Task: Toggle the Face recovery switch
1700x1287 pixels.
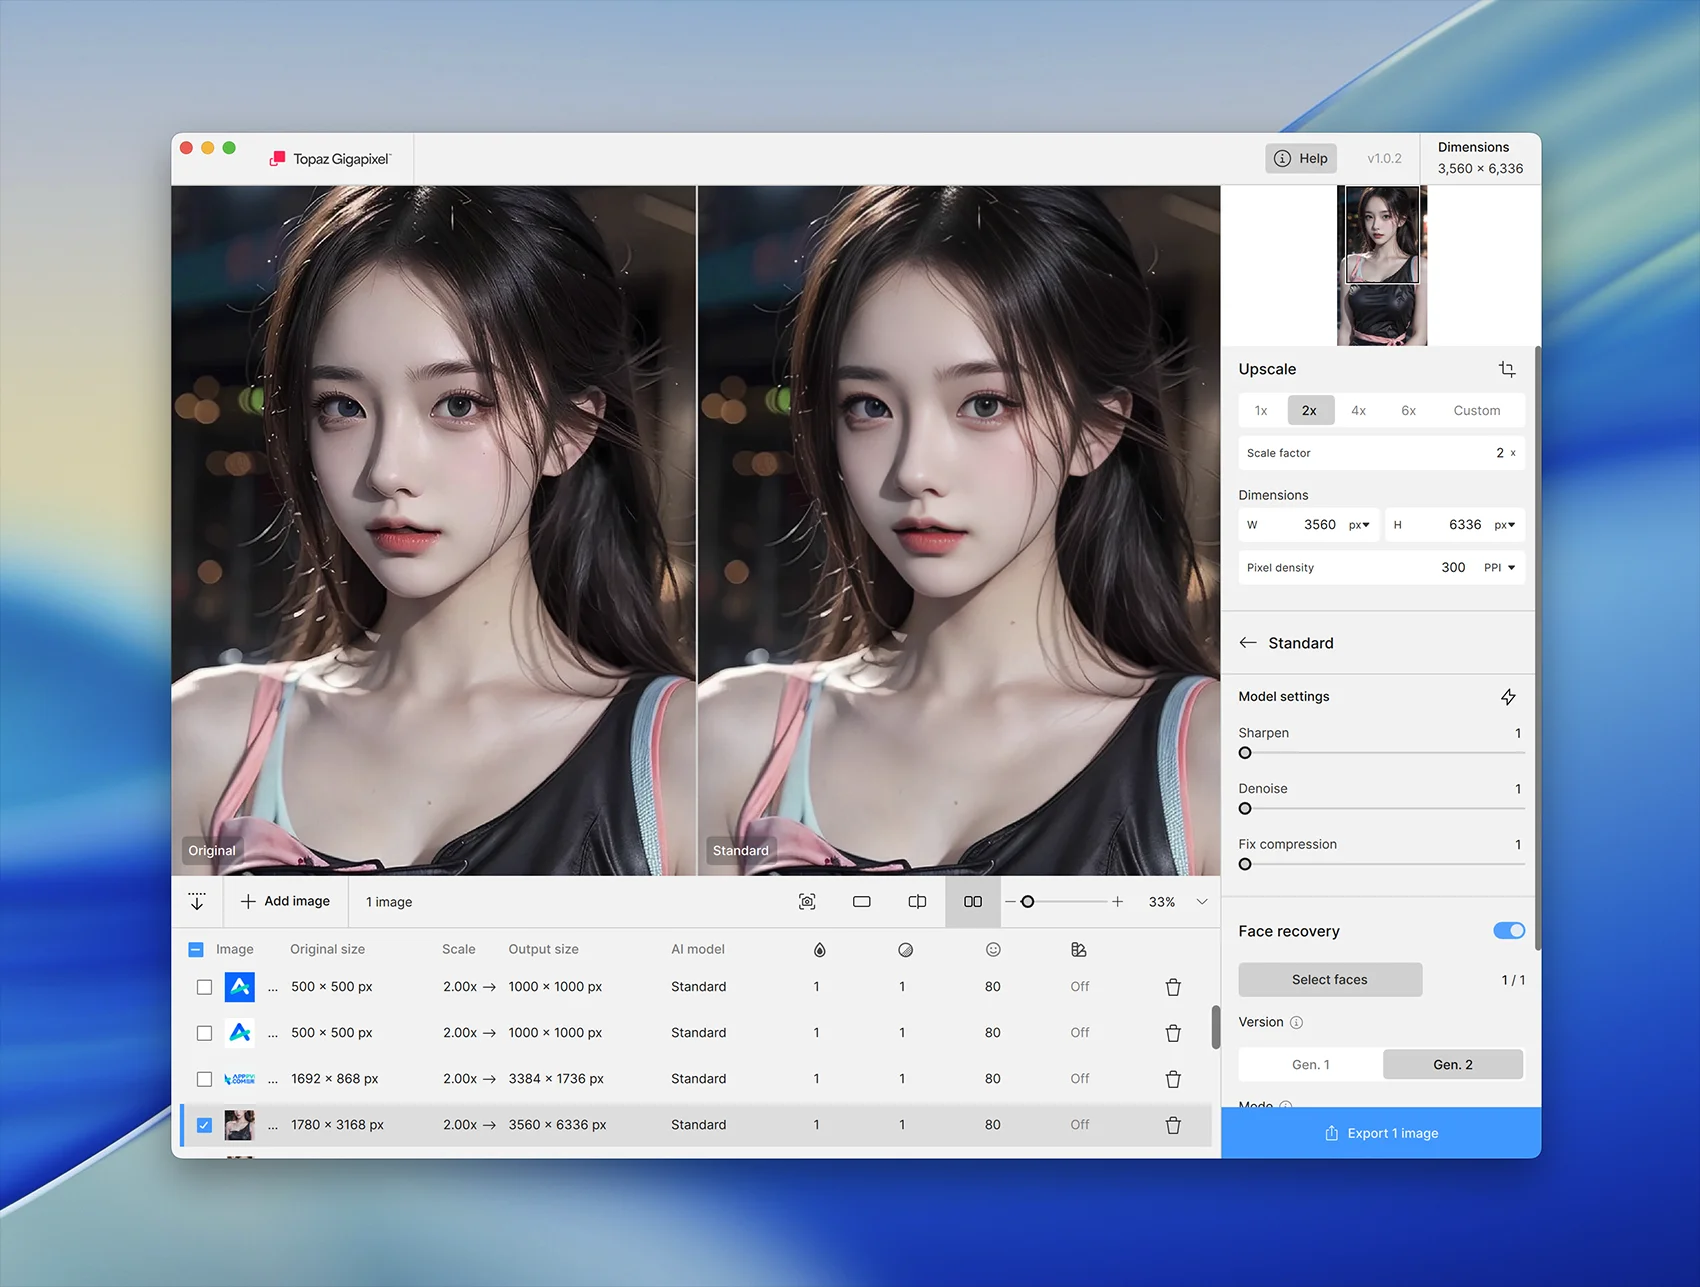Action: (x=1508, y=931)
